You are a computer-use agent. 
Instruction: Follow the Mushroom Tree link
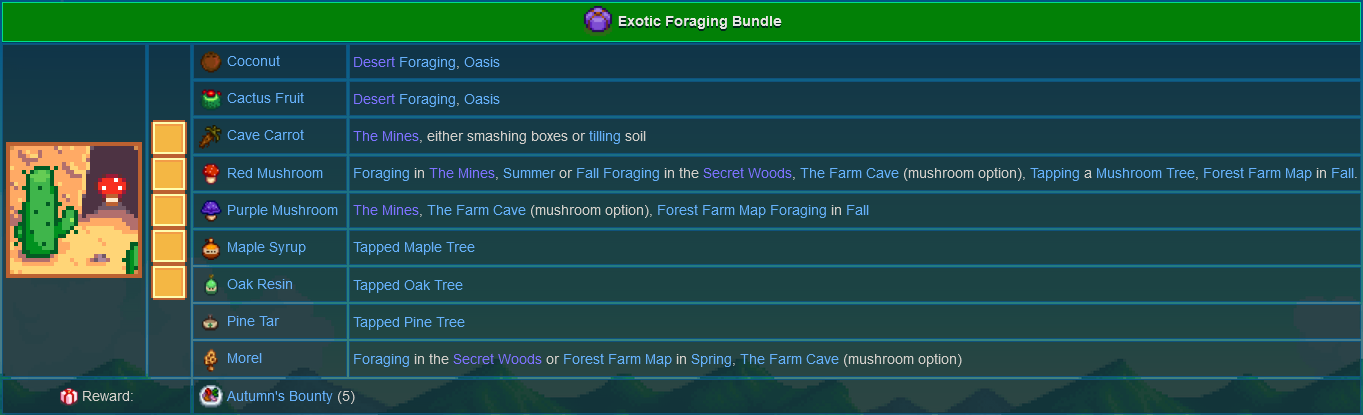[1145, 173]
